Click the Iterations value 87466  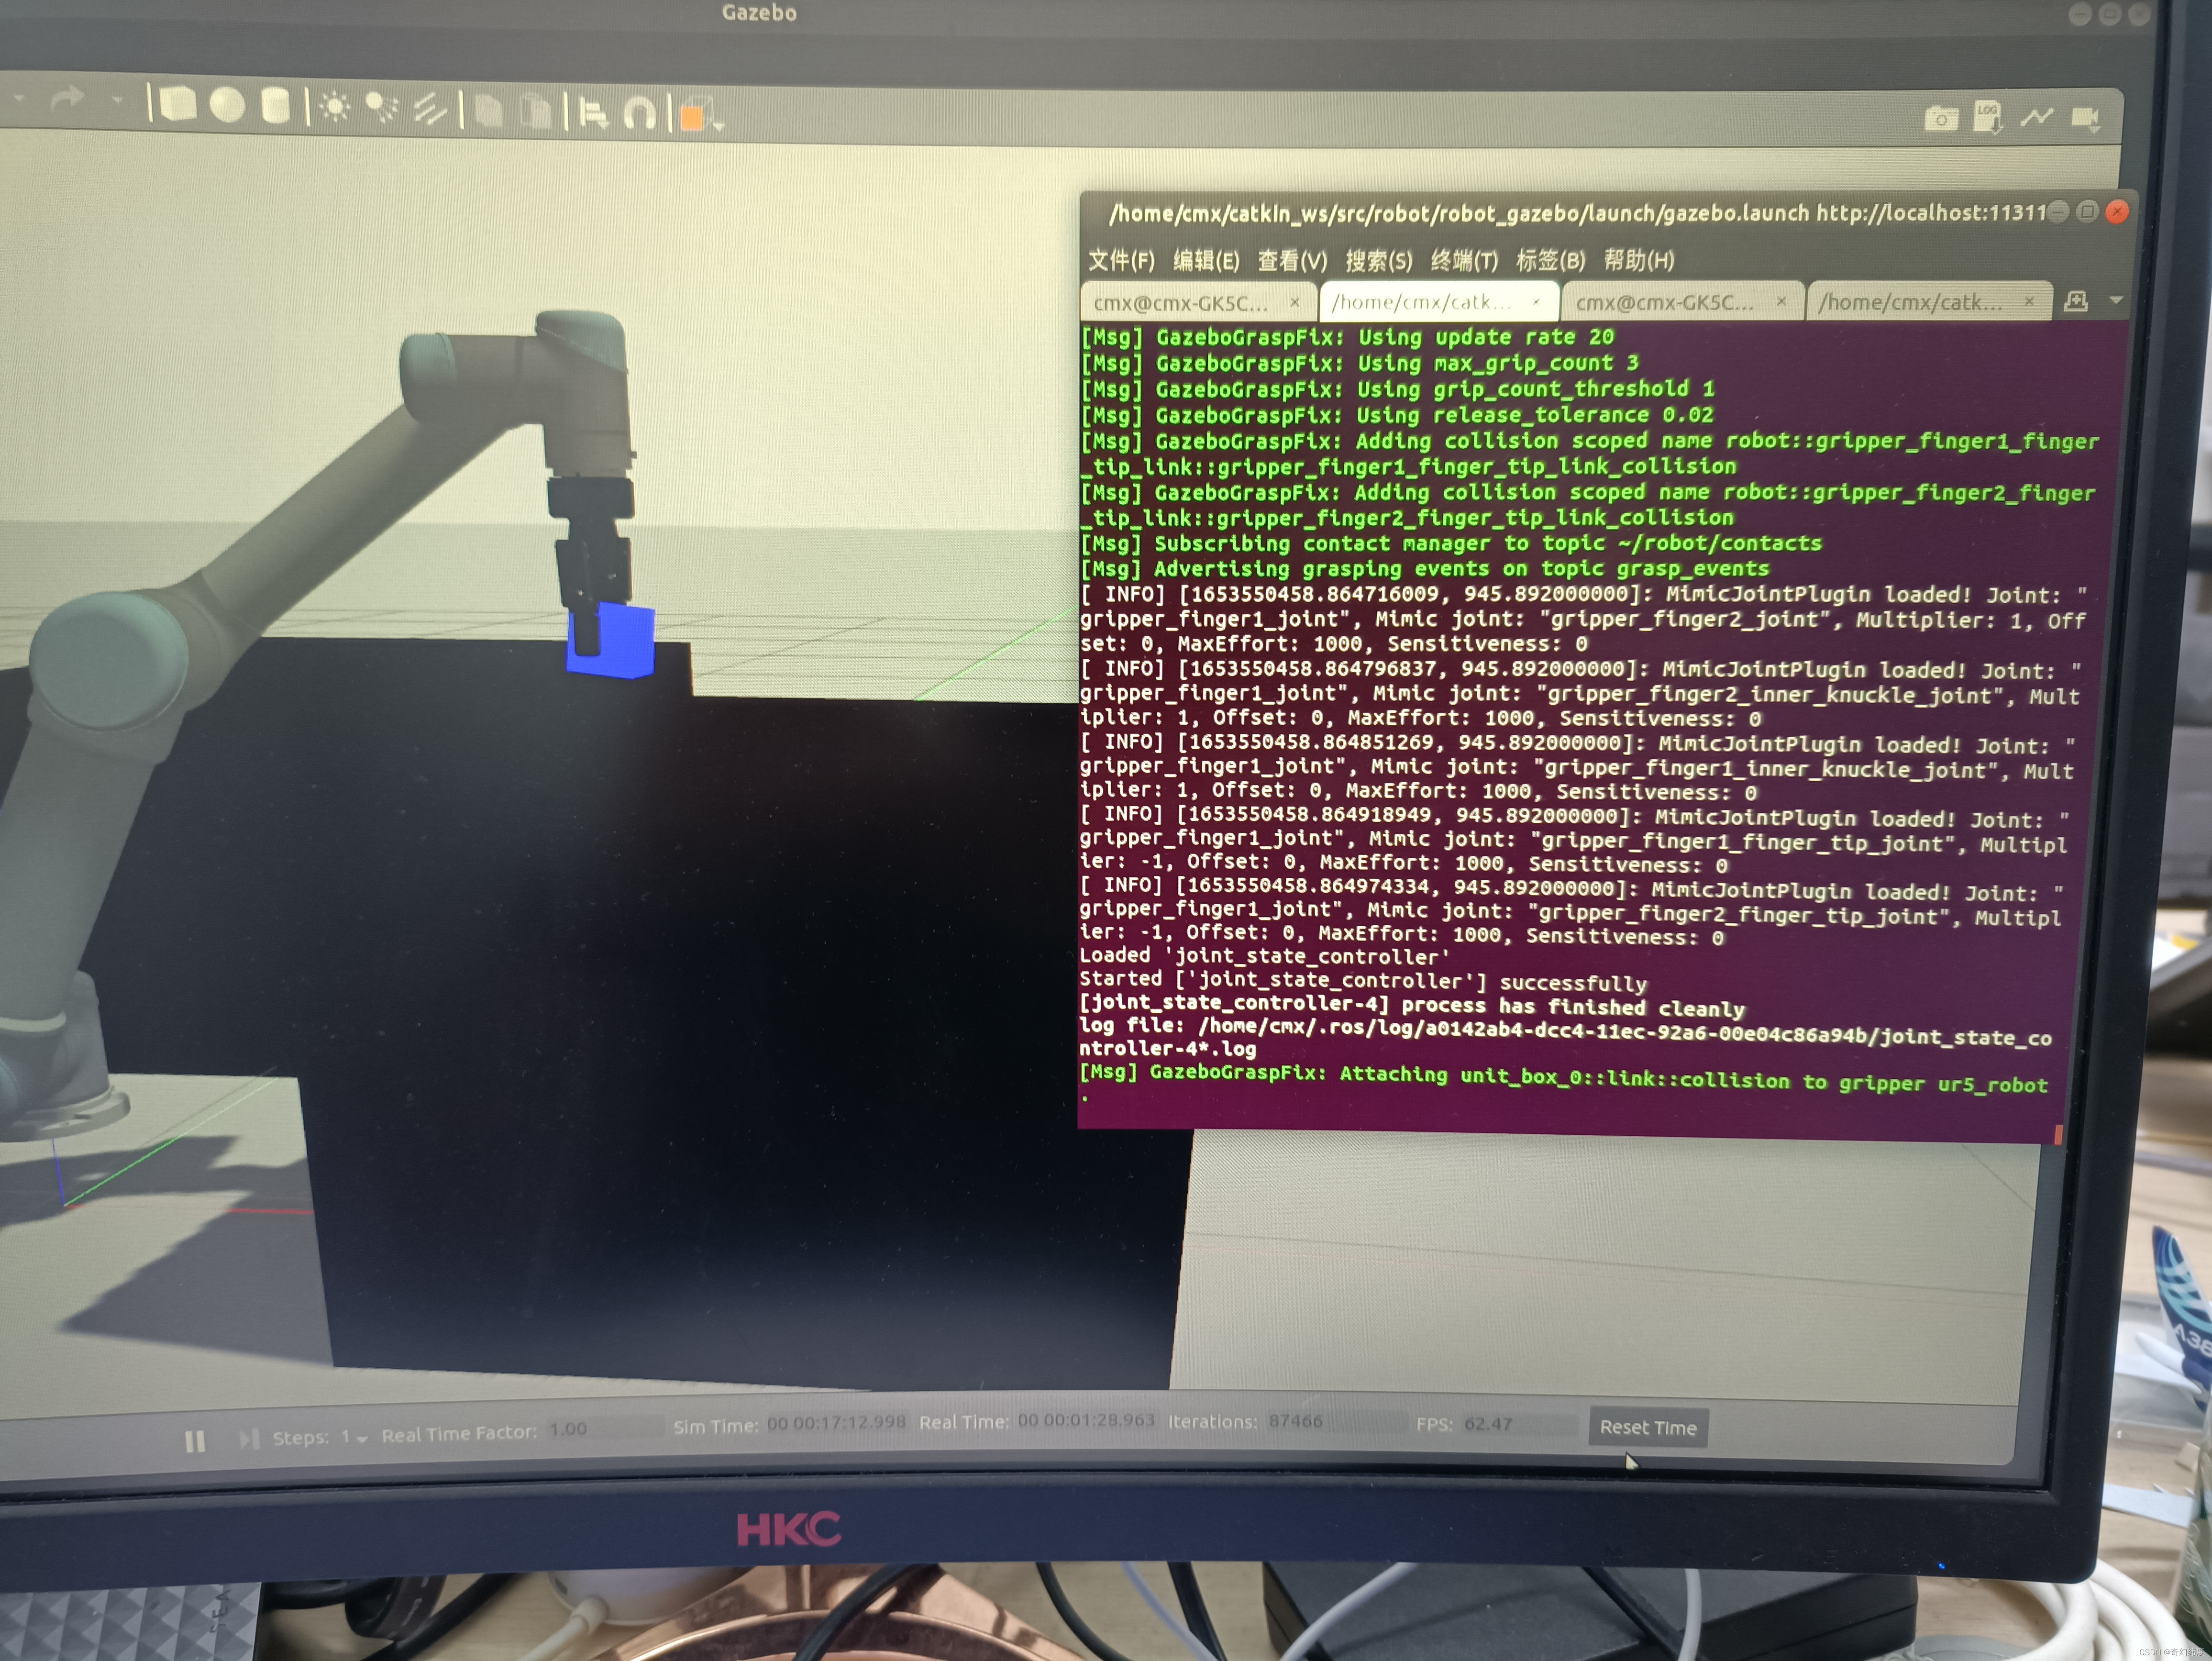[x=1296, y=1420]
